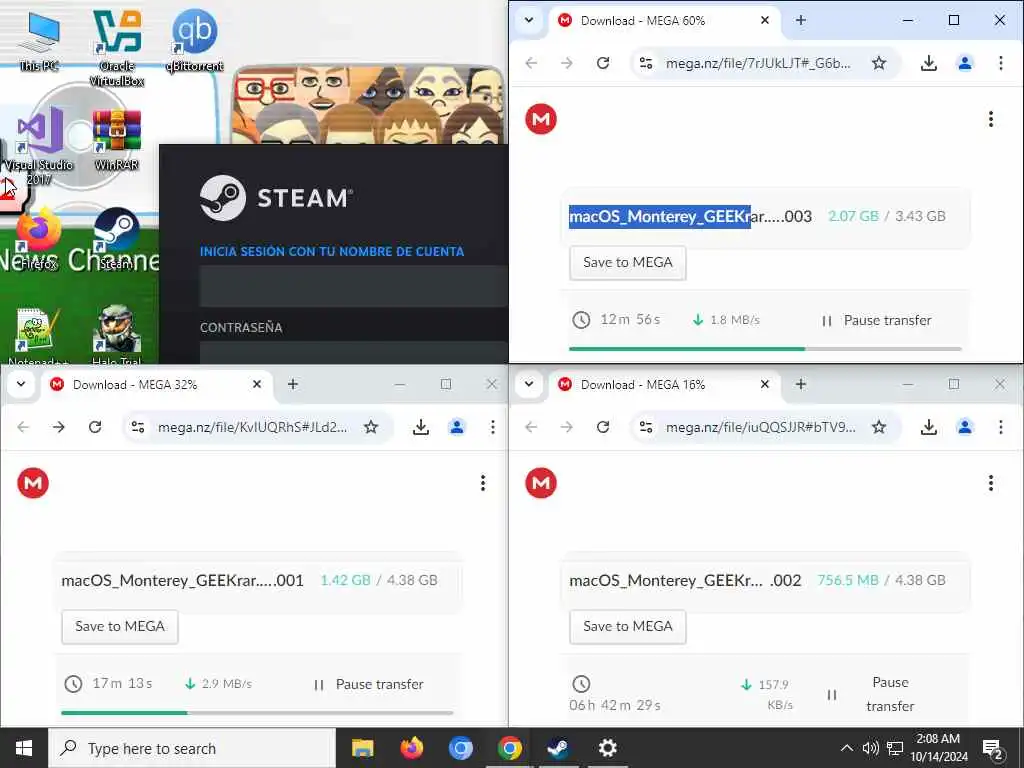
Task: Open Chrome three-dot menu in MEGA 60% window
Action: tap(1000, 63)
